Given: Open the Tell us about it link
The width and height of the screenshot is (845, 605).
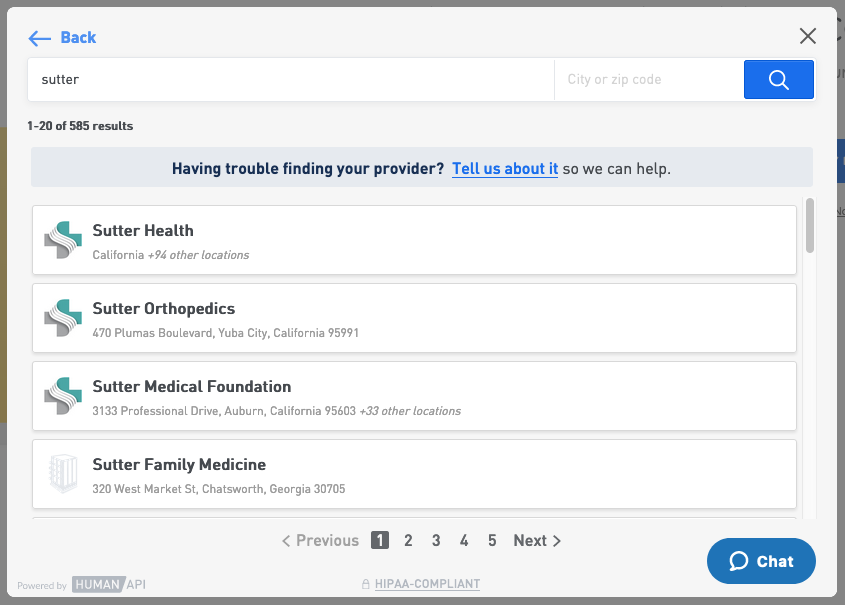Looking at the screenshot, I should point(505,169).
